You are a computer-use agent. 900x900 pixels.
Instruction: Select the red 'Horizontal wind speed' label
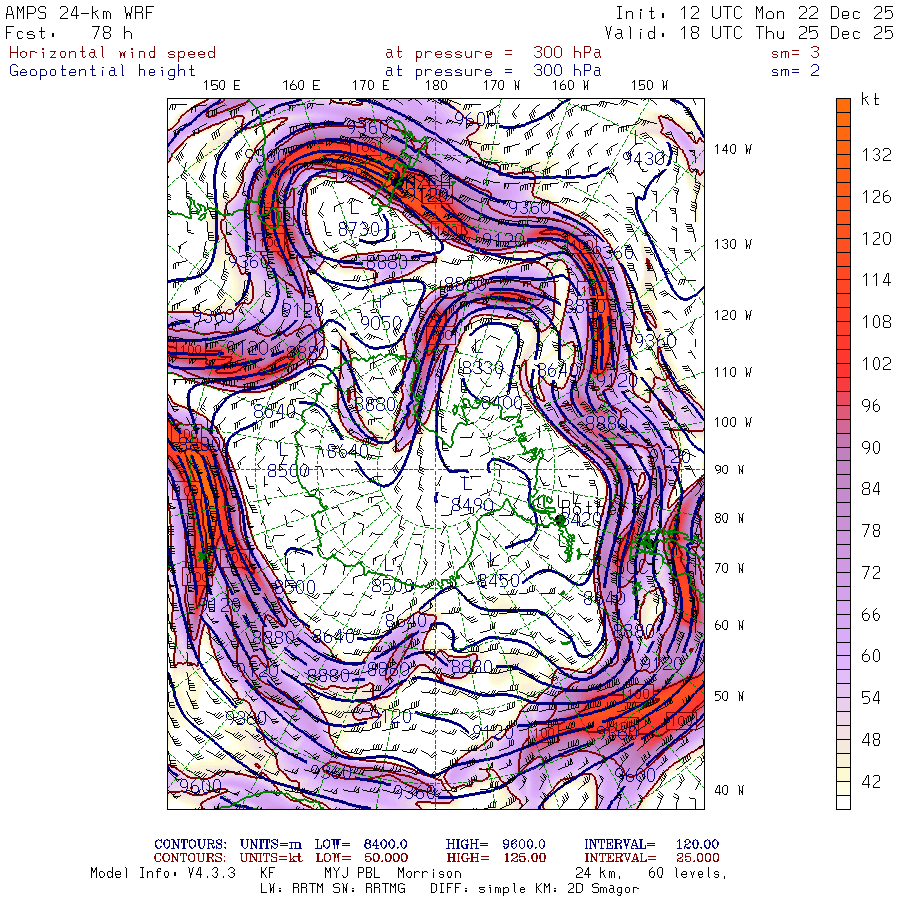pyautogui.click(x=112, y=53)
